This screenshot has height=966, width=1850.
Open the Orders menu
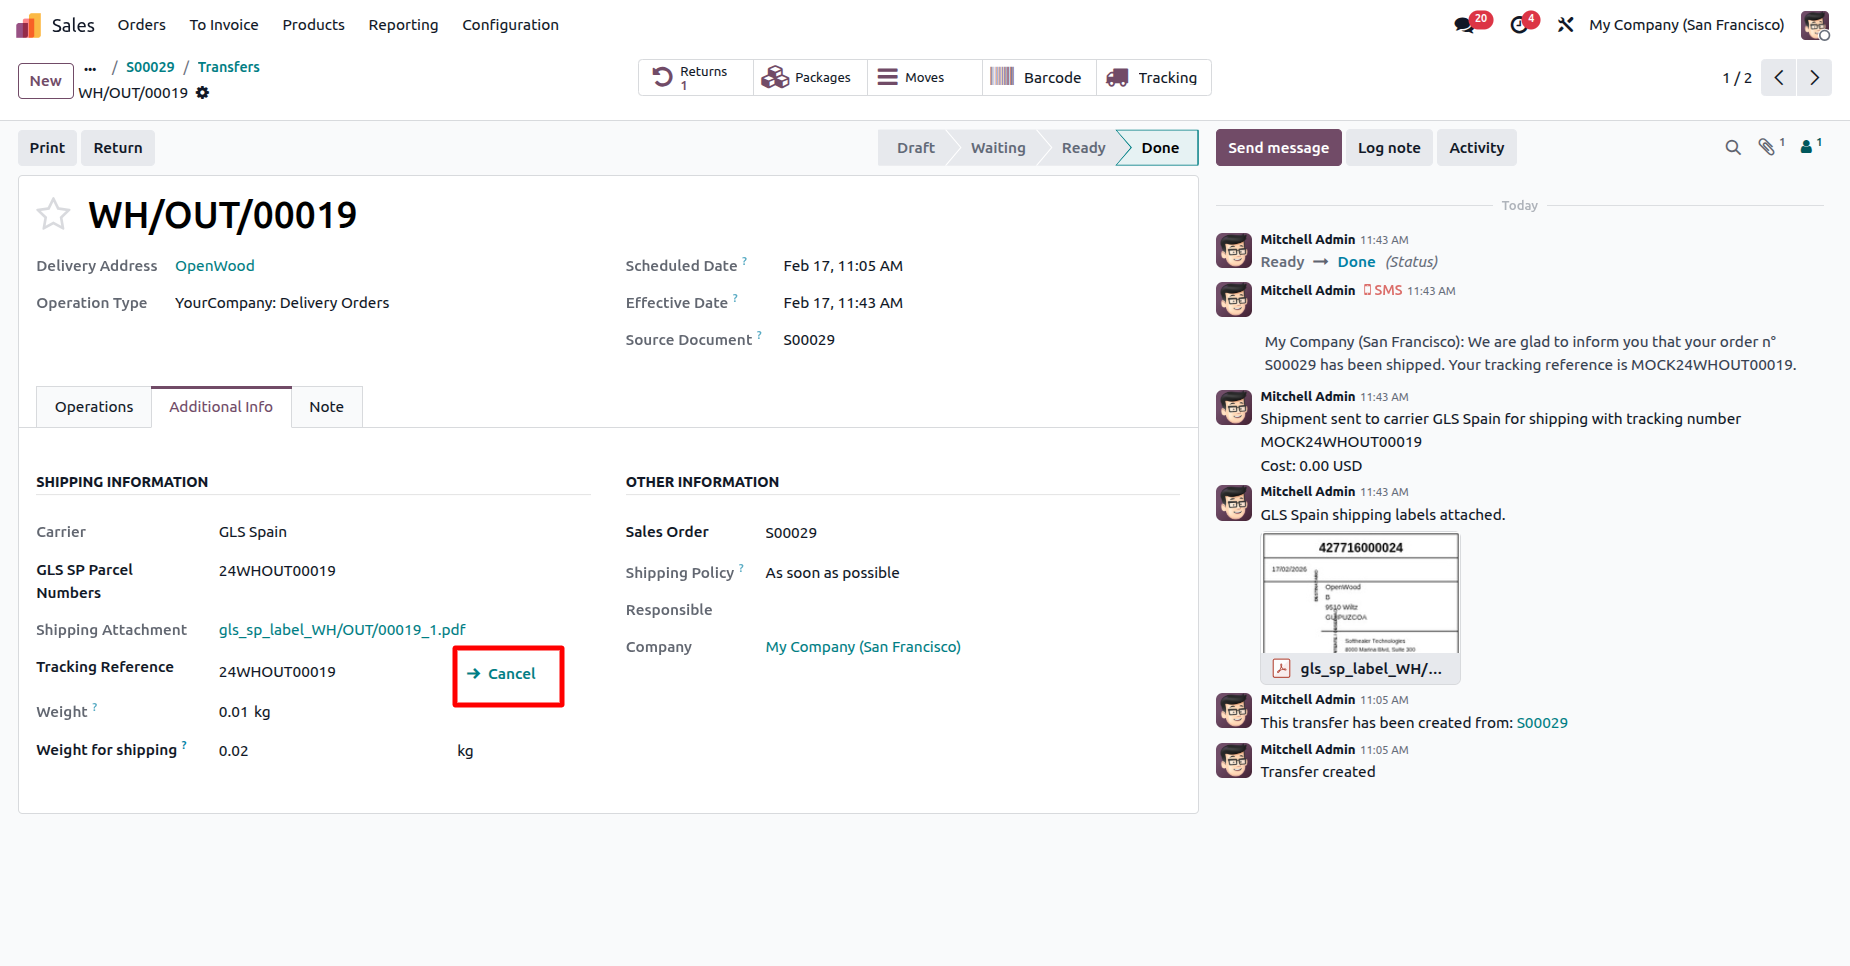pyautogui.click(x=142, y=25)
